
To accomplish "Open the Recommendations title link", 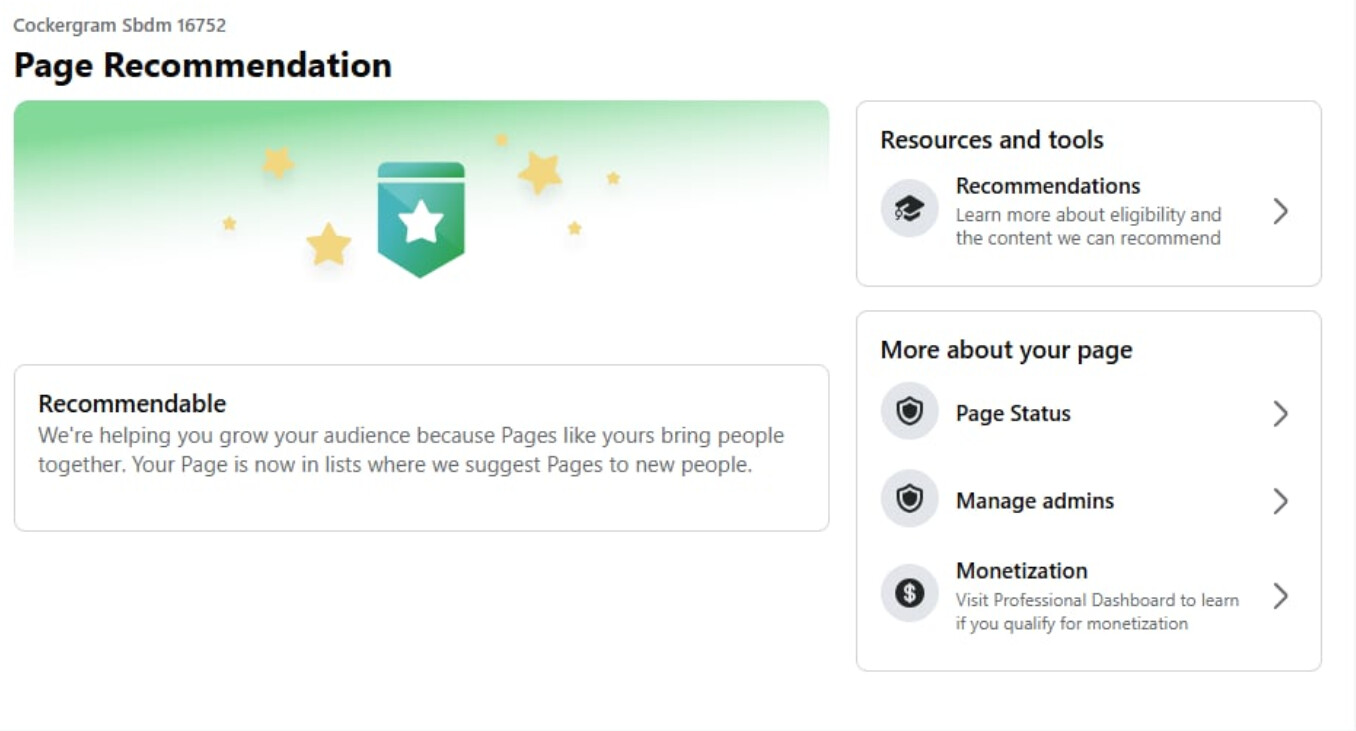I will tap(1047, 186).
